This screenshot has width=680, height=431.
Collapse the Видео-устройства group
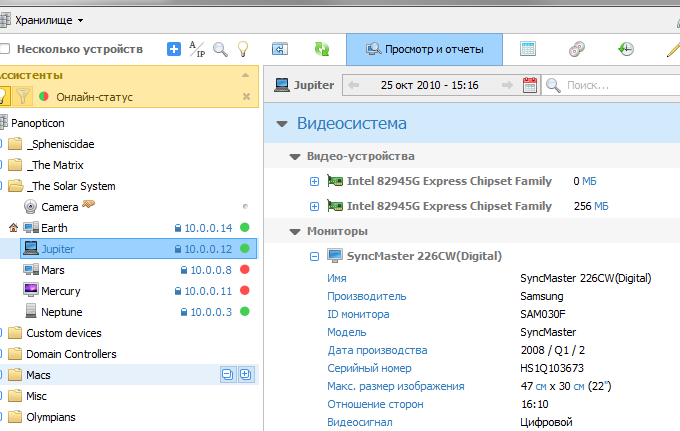point(295,157)
